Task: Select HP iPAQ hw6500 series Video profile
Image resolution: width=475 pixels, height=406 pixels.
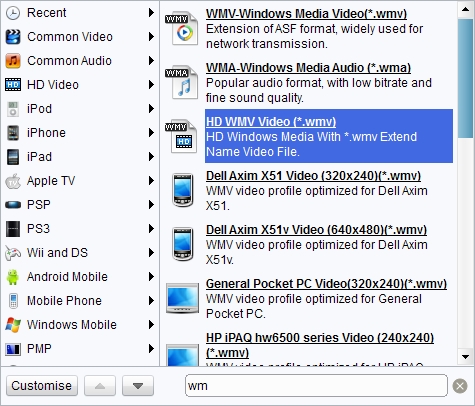Action: pos(320,345)
